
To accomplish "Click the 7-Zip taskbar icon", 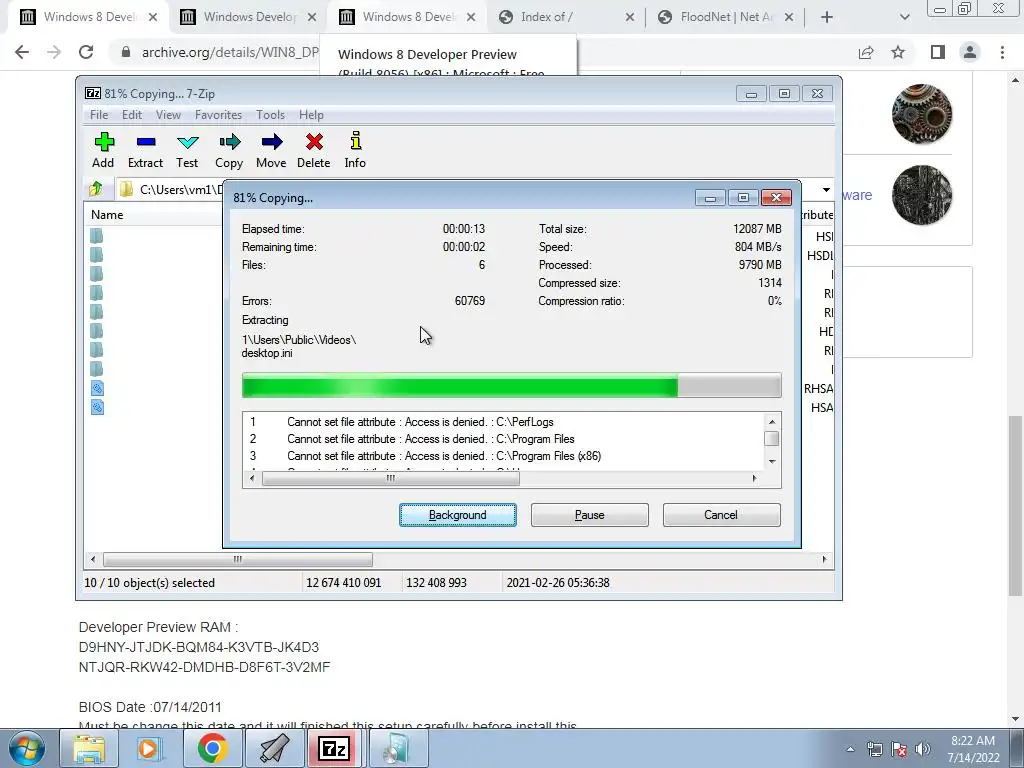I will [336, 748].
